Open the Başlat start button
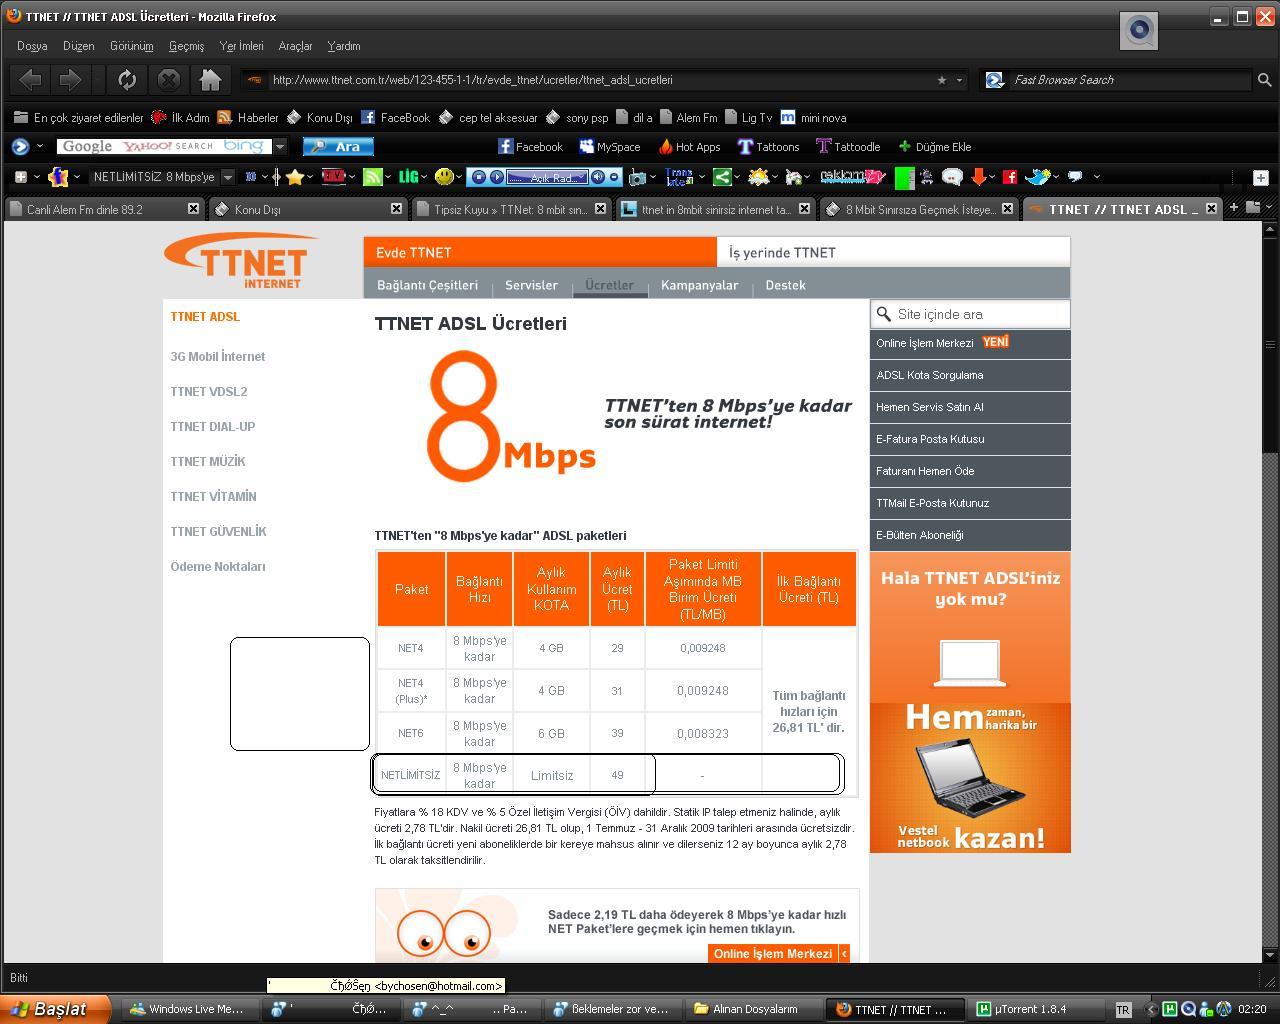 tap(55, 1009)
